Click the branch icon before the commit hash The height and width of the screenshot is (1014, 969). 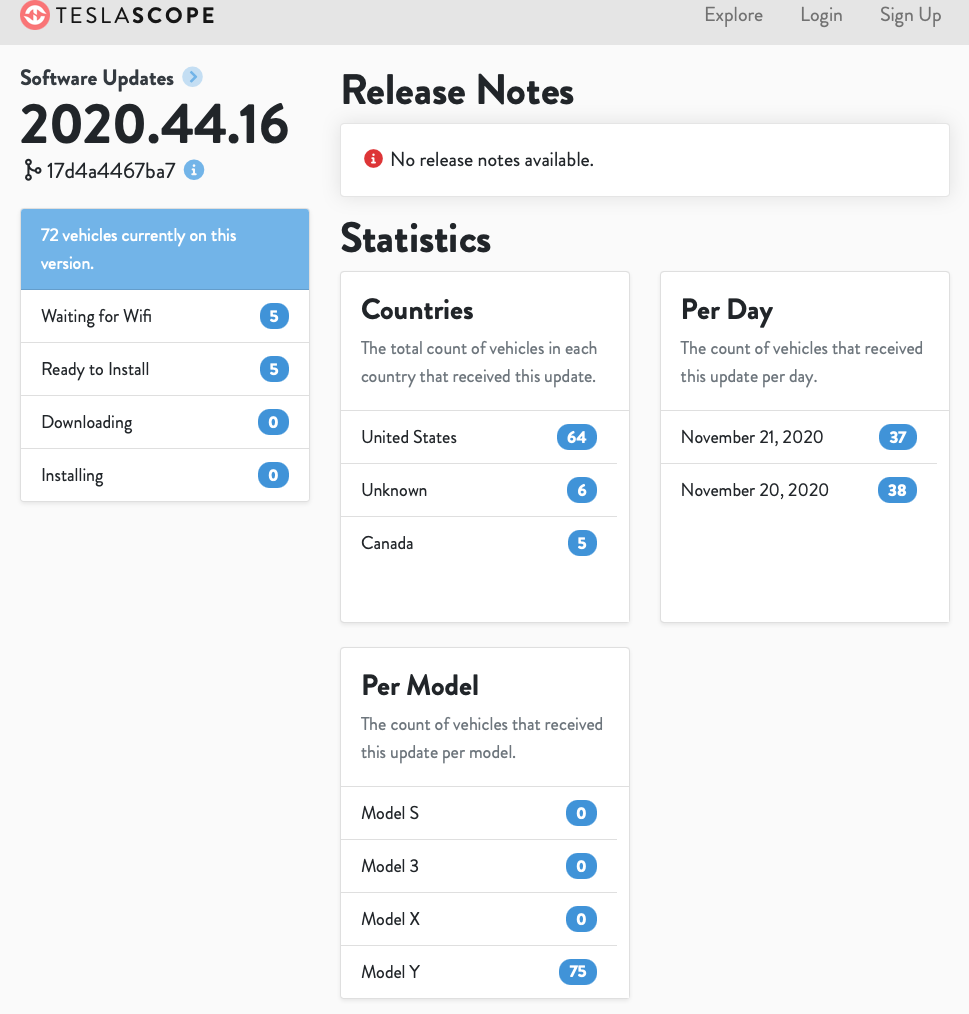(32, 170)
